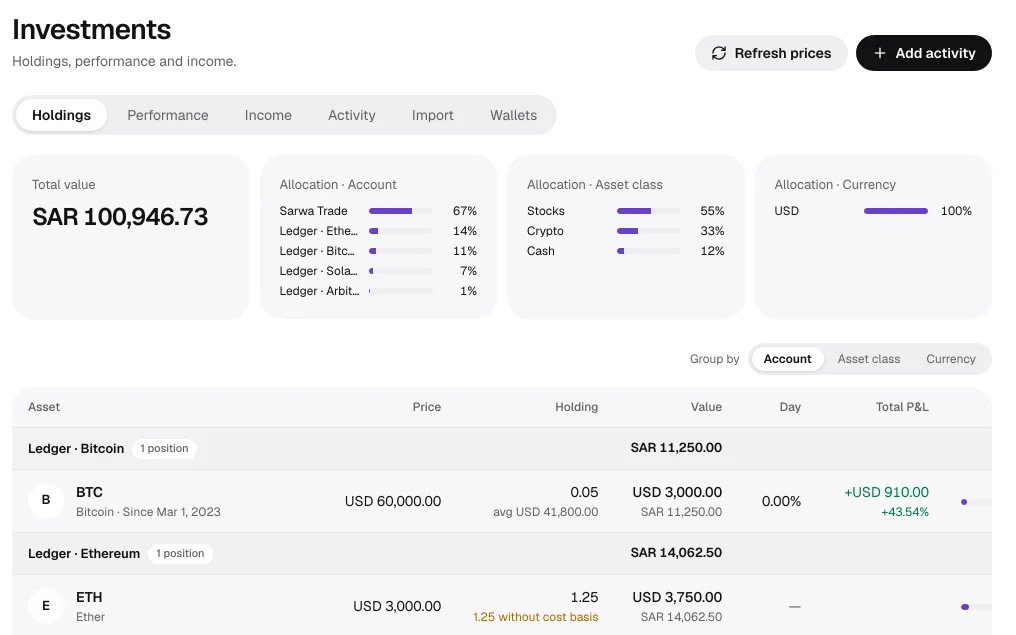Click the Holding column header
1016x635 pixels.
point(576,407)
